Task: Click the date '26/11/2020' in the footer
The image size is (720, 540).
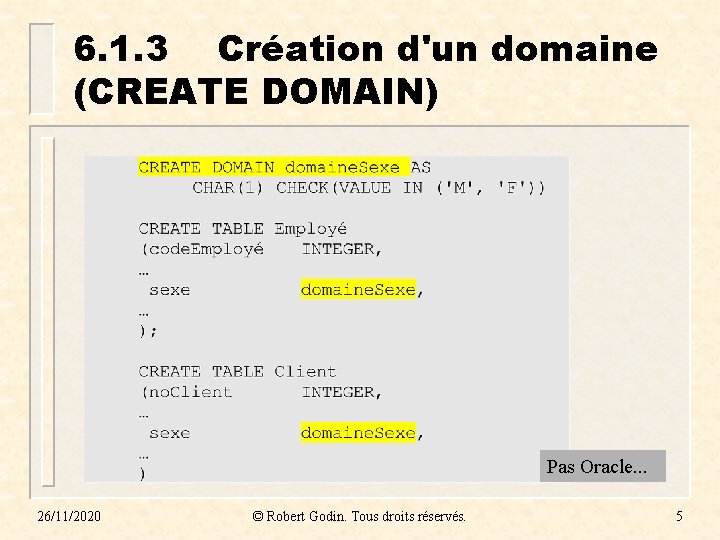Action: pos(69,516)
